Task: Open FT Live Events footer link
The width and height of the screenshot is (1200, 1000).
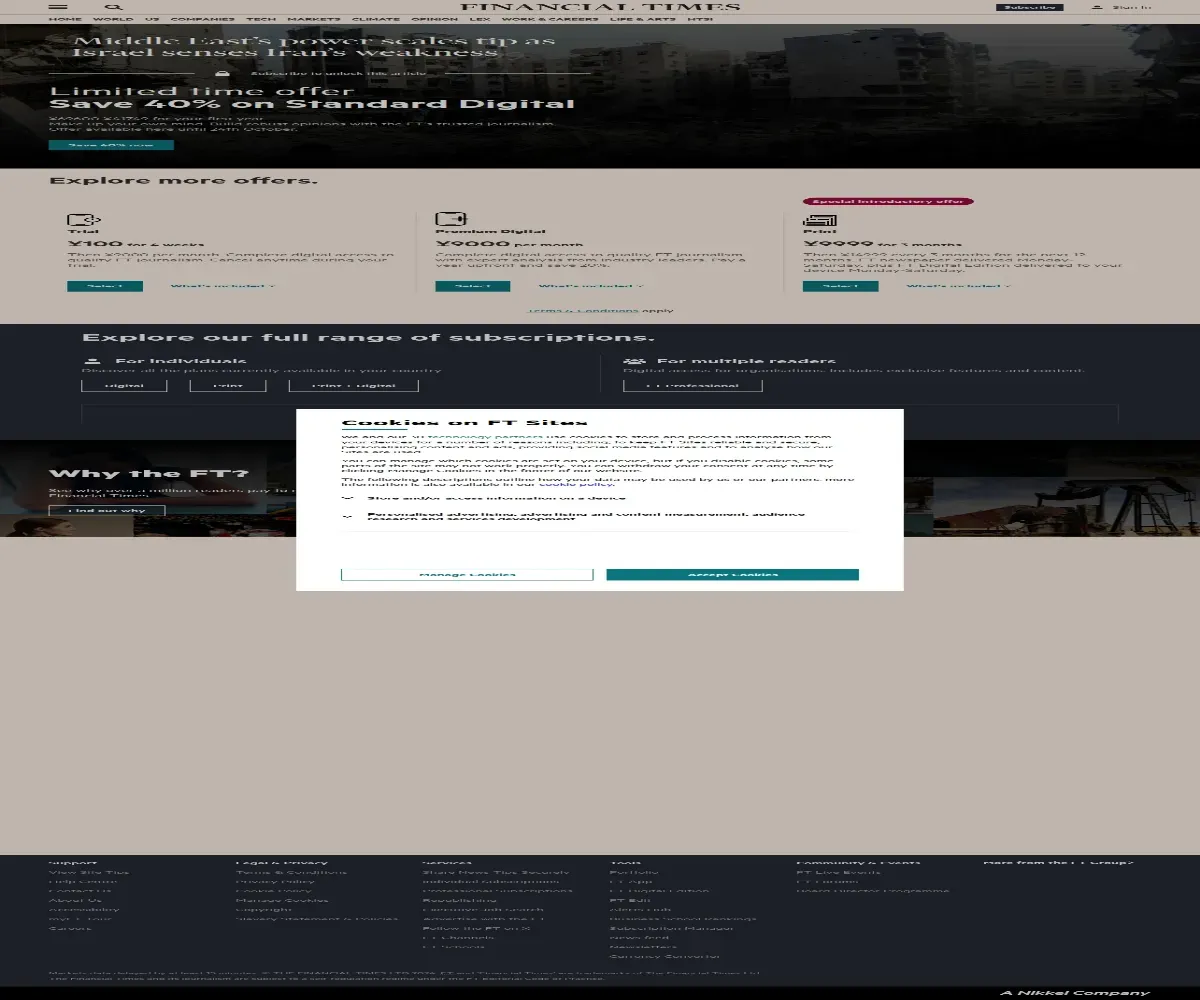Action: click(x=839, y=872)
